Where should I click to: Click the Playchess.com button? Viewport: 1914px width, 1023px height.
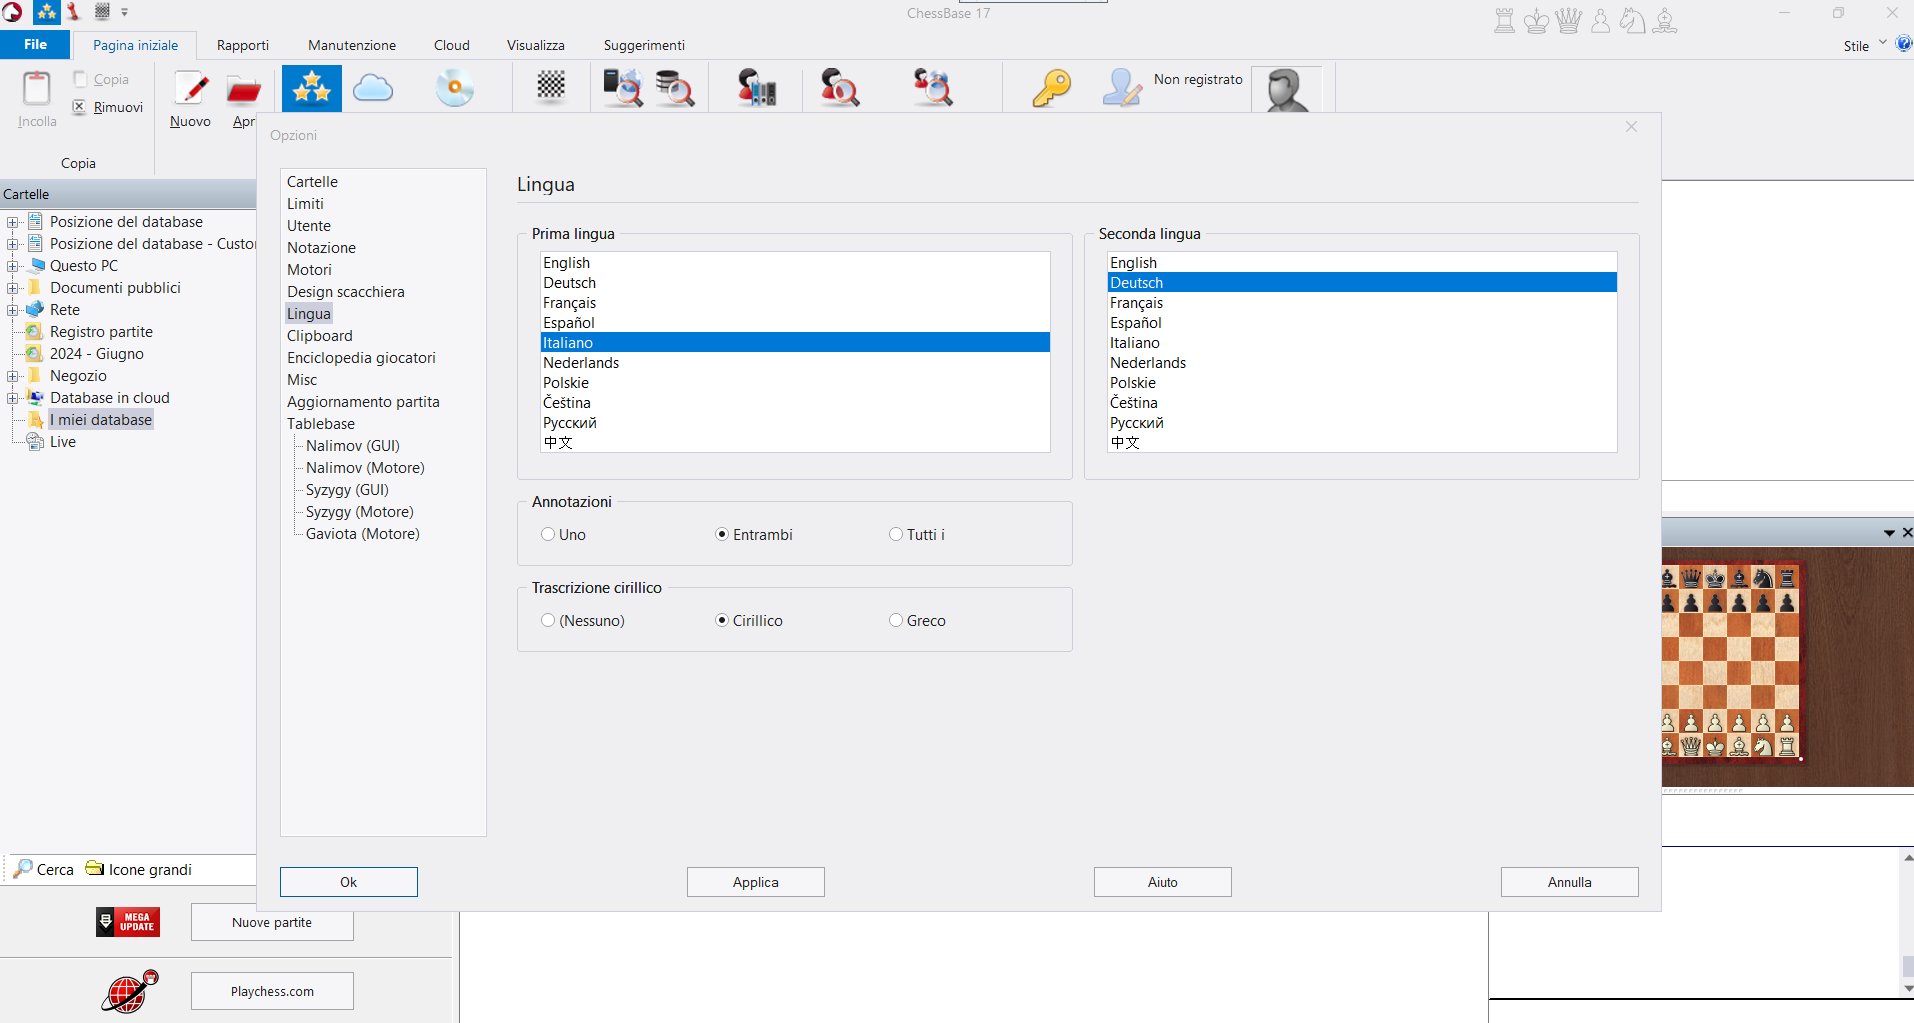click(272, 991)
